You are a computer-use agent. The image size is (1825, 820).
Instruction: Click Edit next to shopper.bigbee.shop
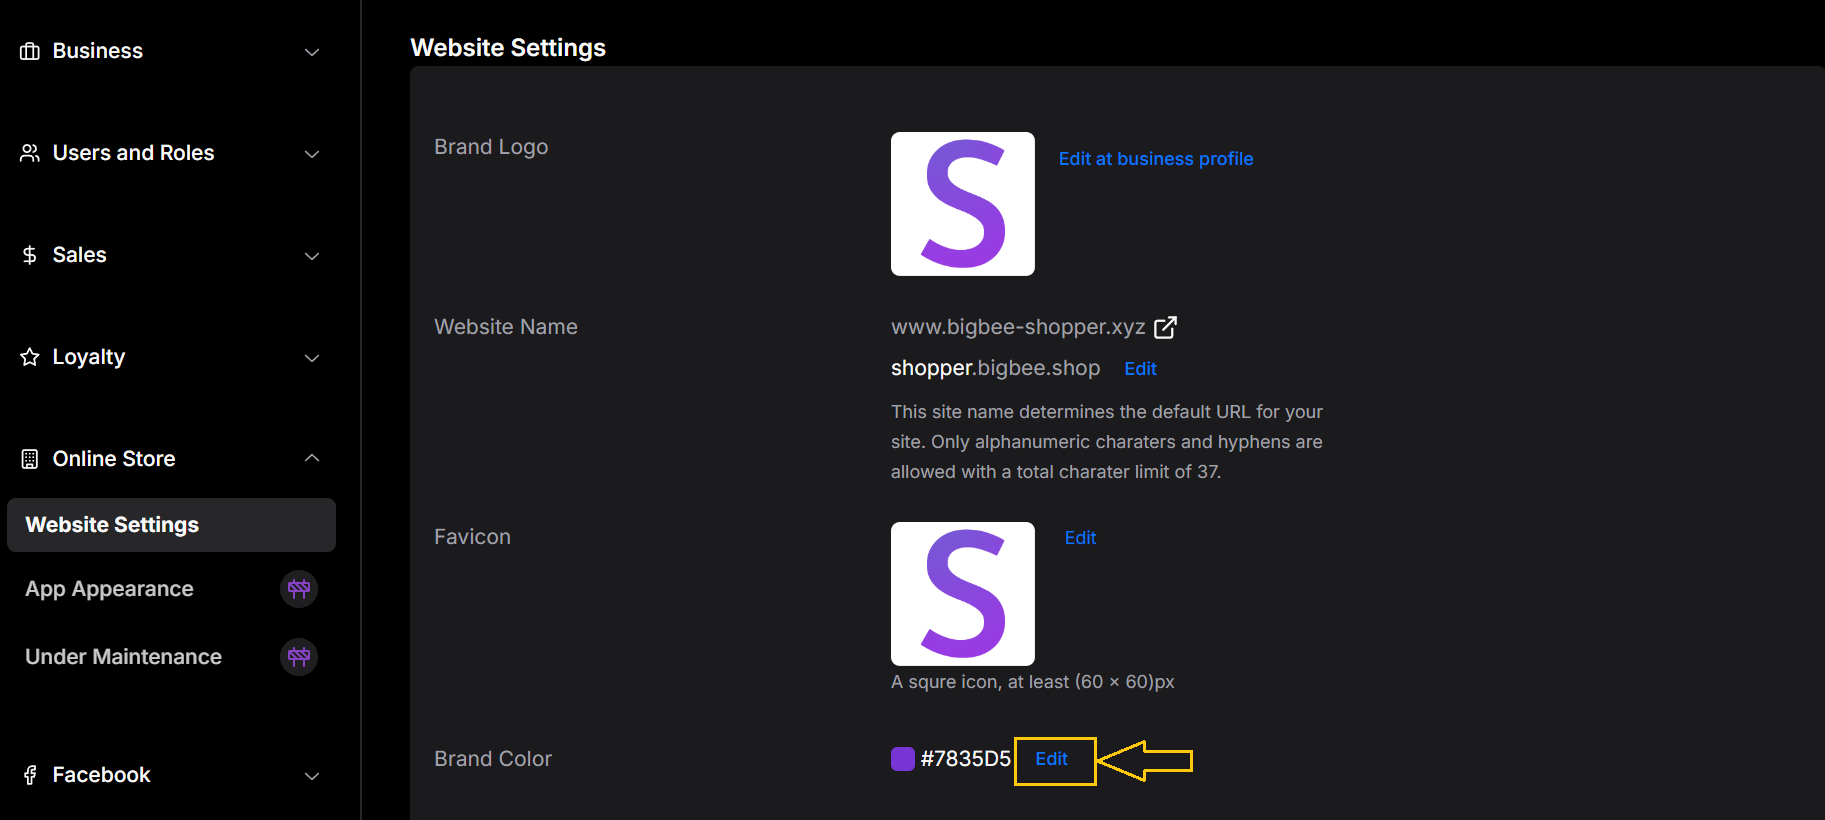[x=1140, y=369]
